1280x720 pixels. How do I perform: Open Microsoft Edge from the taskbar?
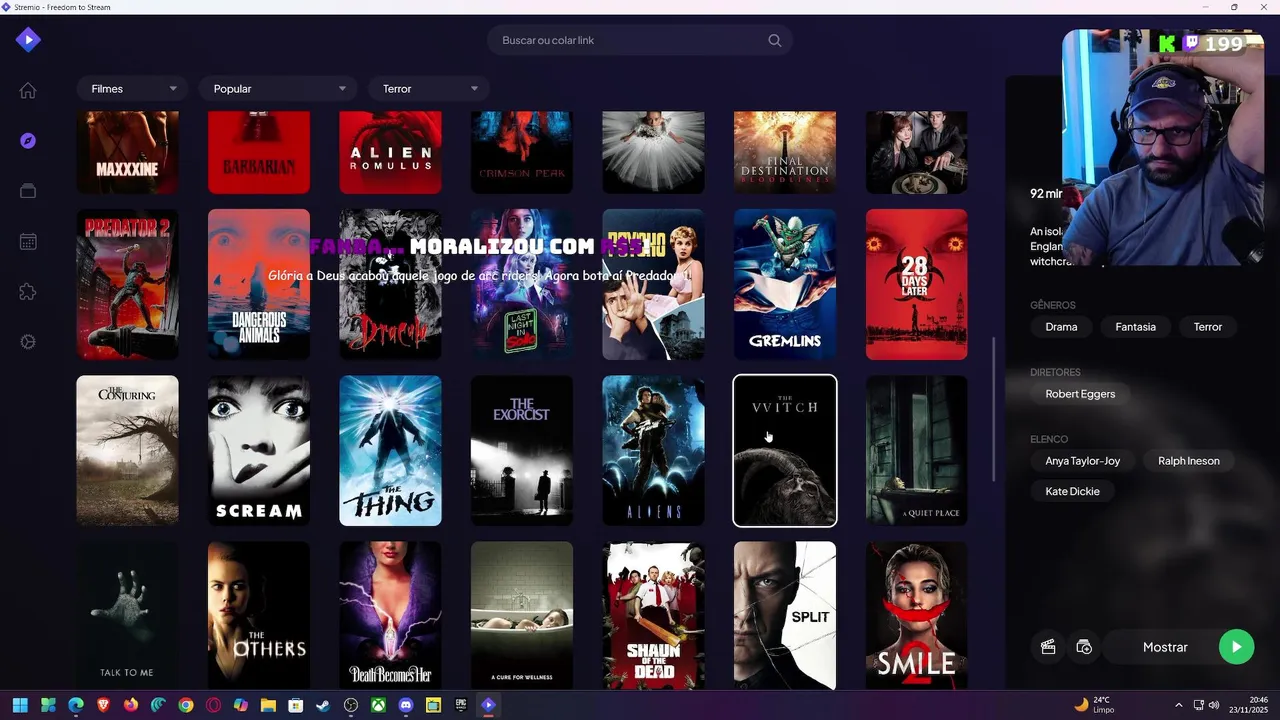(x=76, y=705)
